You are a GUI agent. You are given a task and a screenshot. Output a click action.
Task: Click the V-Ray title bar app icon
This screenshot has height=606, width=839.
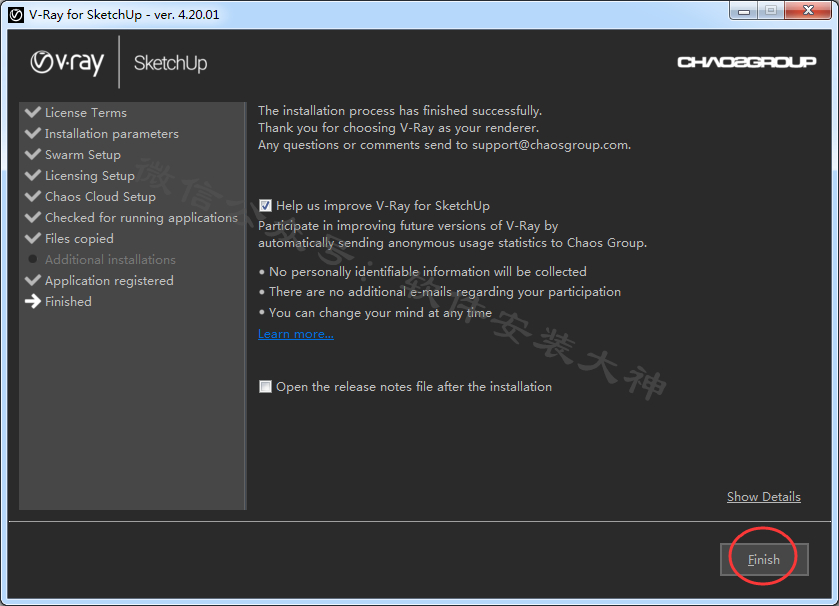(16, 14)
